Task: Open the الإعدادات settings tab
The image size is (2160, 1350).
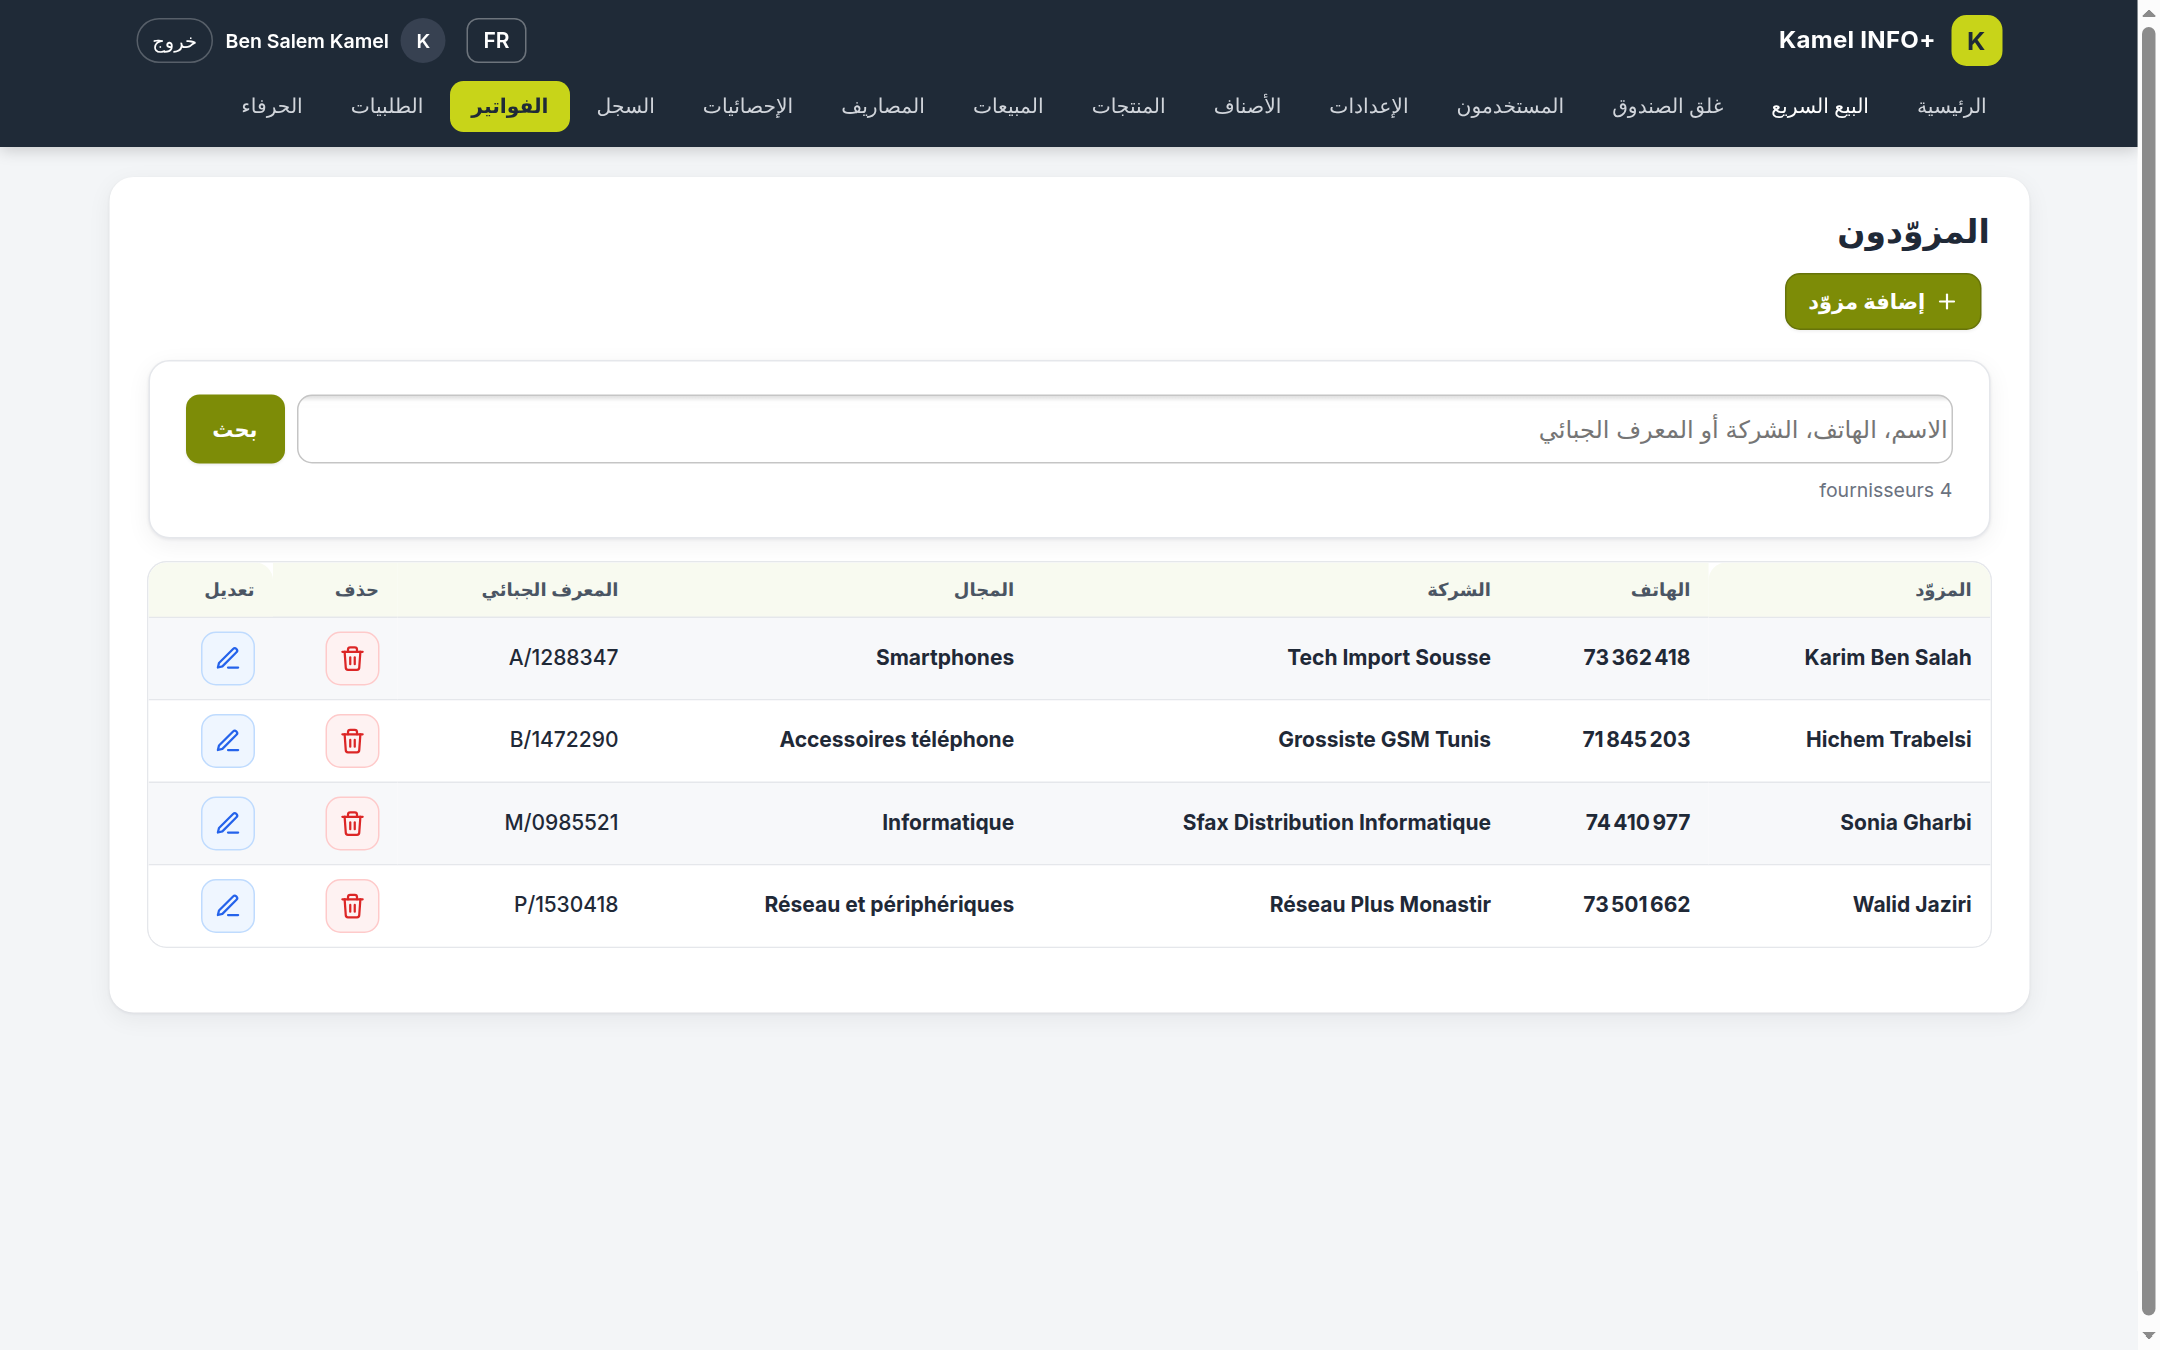Action: point(1369,106)
